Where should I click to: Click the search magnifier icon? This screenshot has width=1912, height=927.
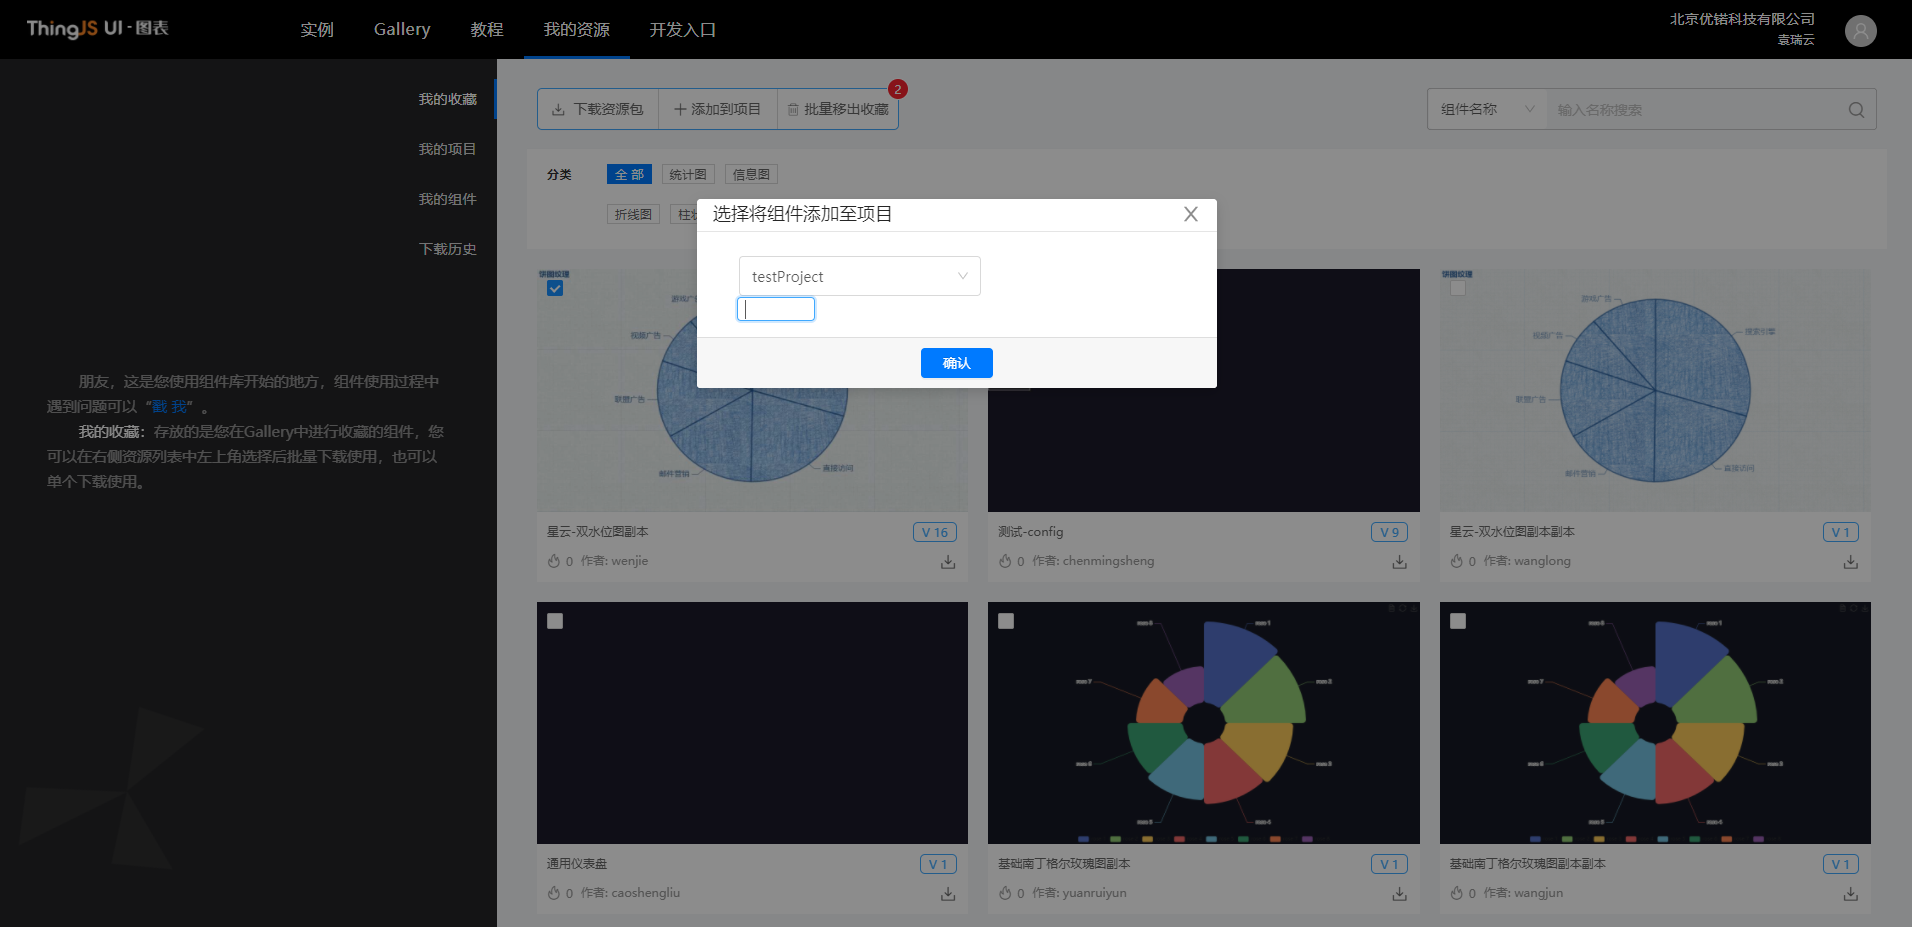coord(1856,110)
